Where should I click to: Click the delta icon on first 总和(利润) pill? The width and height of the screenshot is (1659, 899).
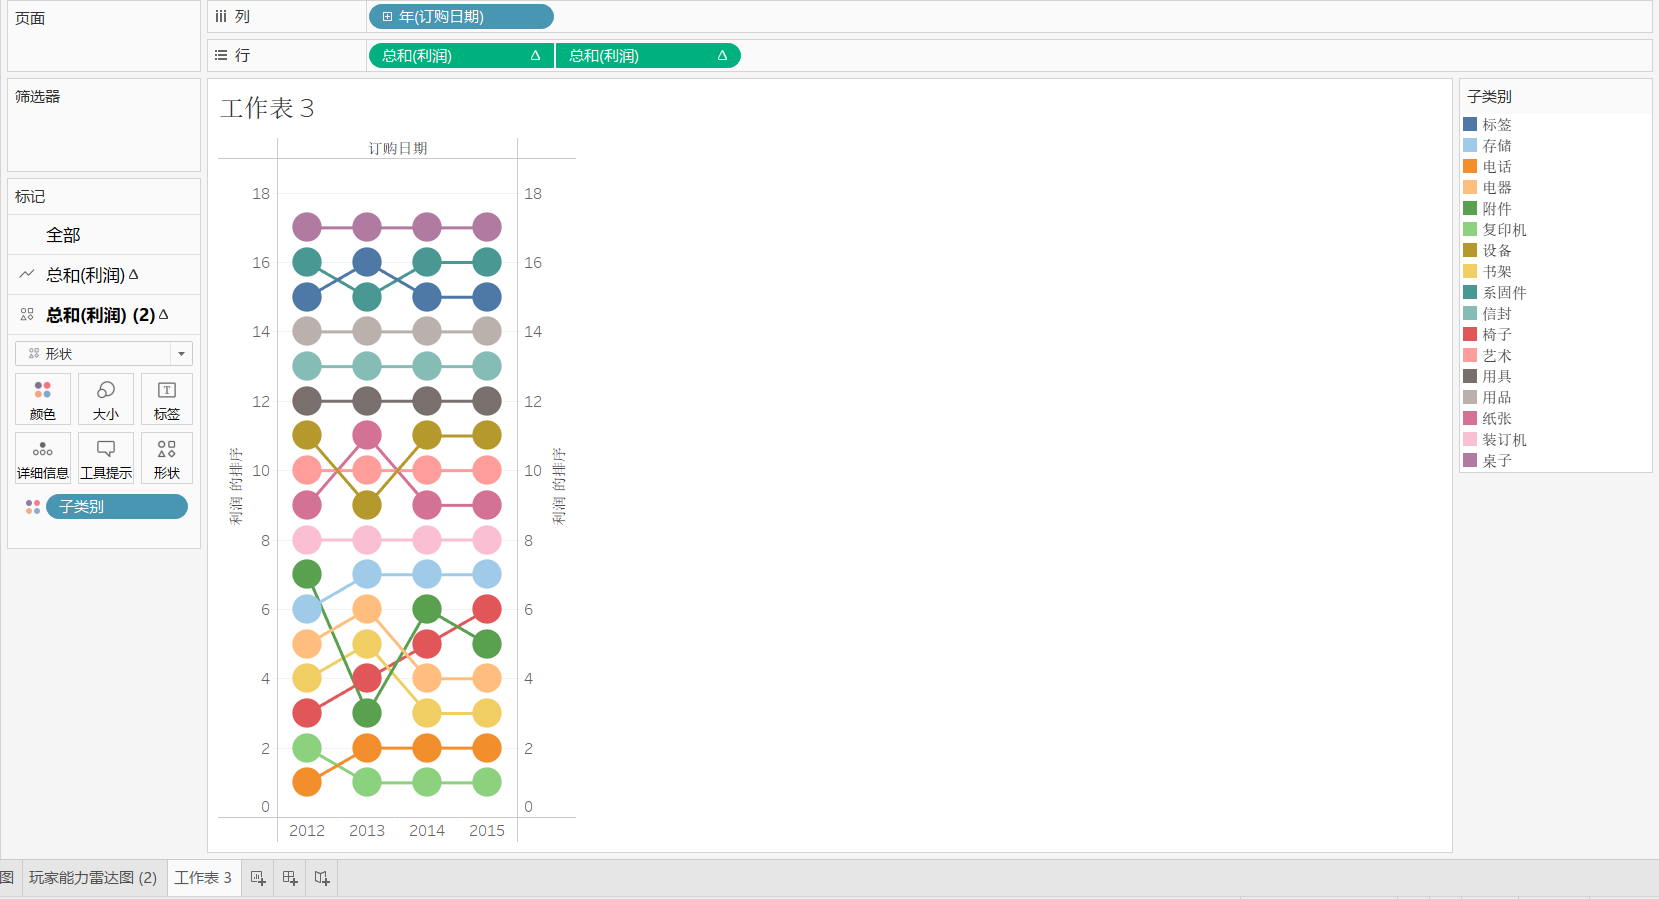(x=535, y=56)
